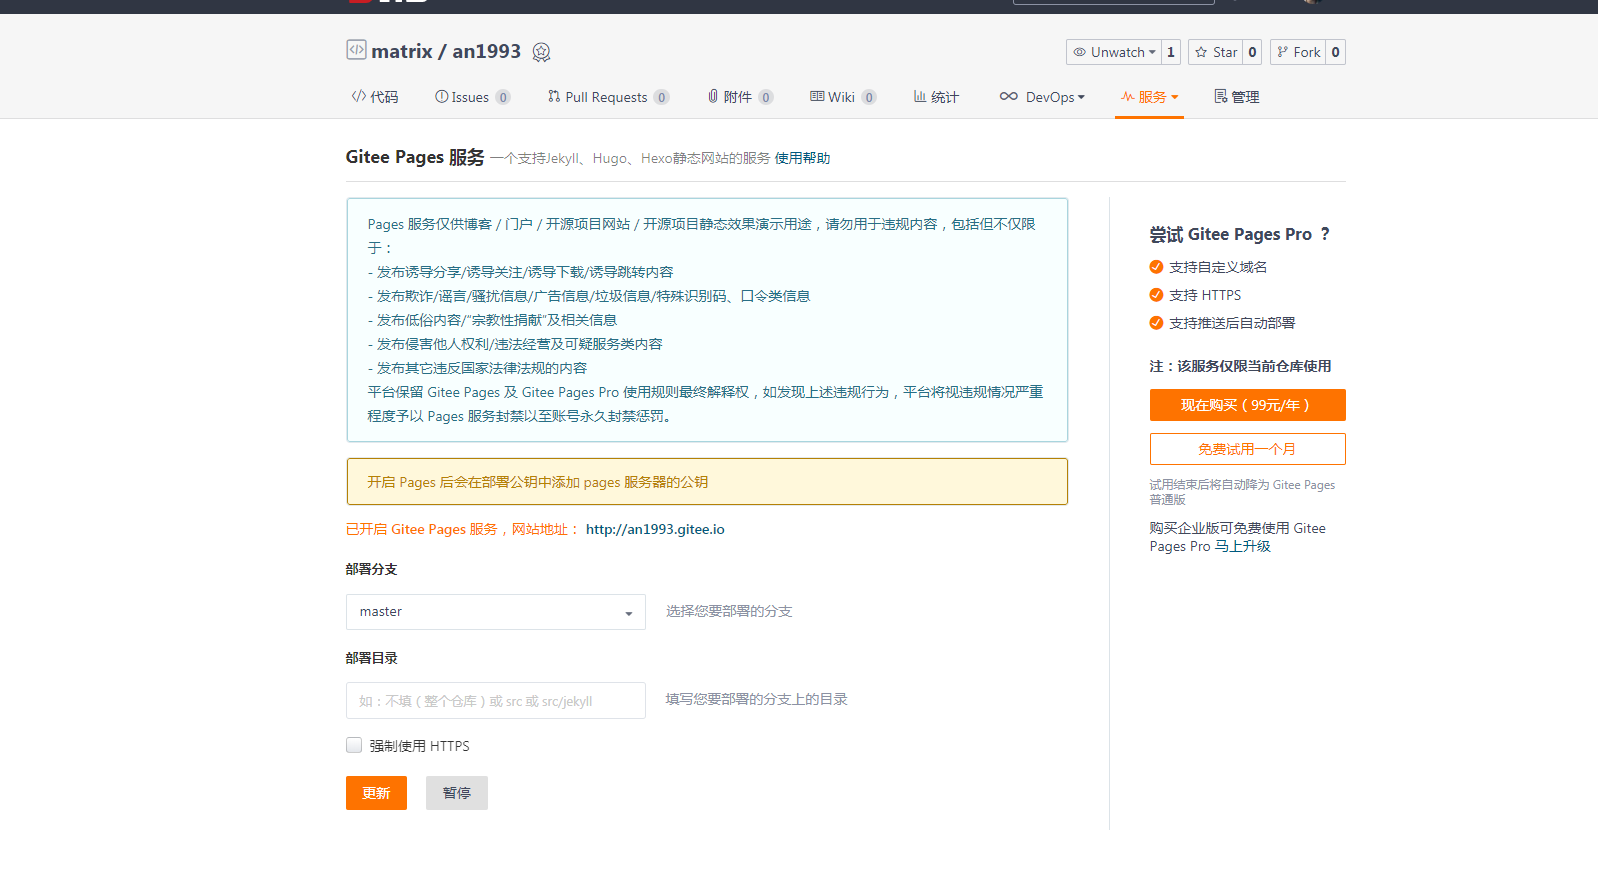
Task: Click the 暂停 pause button
Action: [457, 793]
